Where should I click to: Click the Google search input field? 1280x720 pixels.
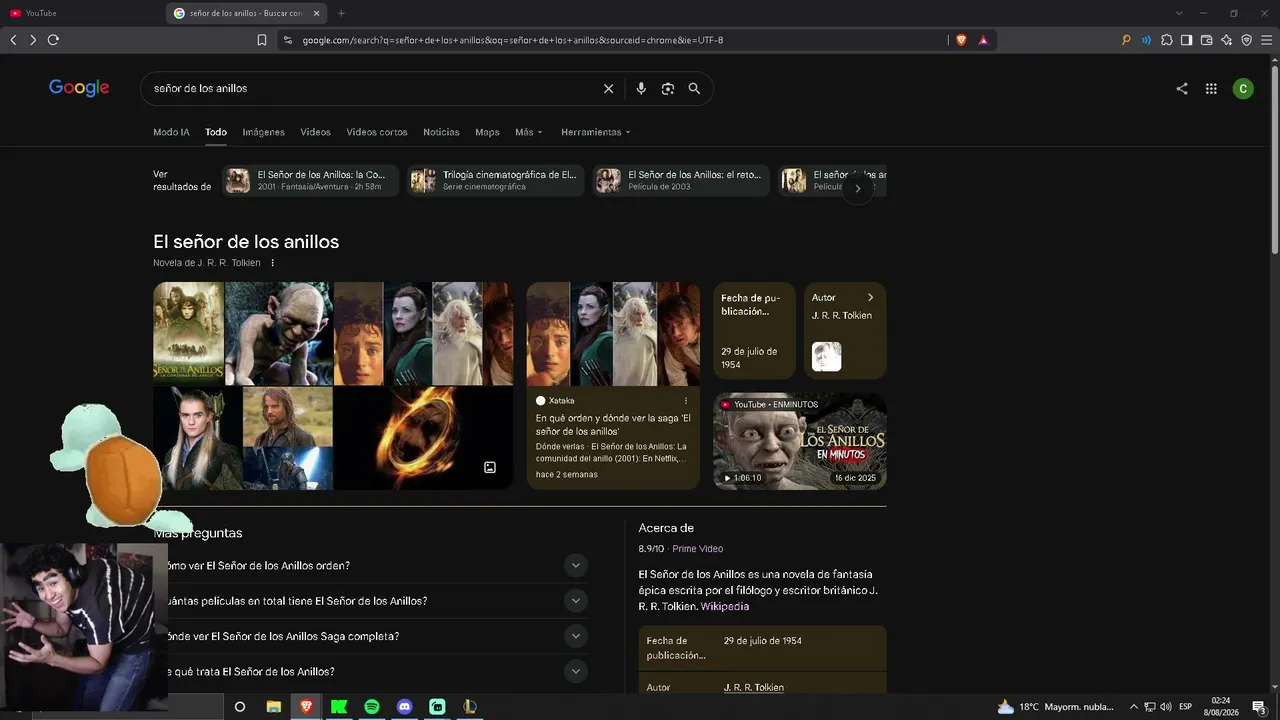372,89
